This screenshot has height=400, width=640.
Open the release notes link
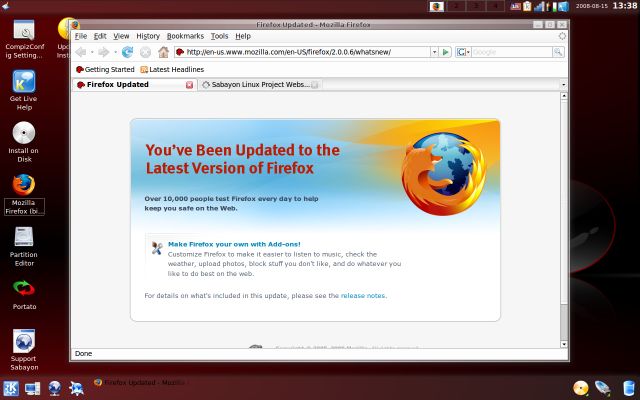(x=363, y=296)
